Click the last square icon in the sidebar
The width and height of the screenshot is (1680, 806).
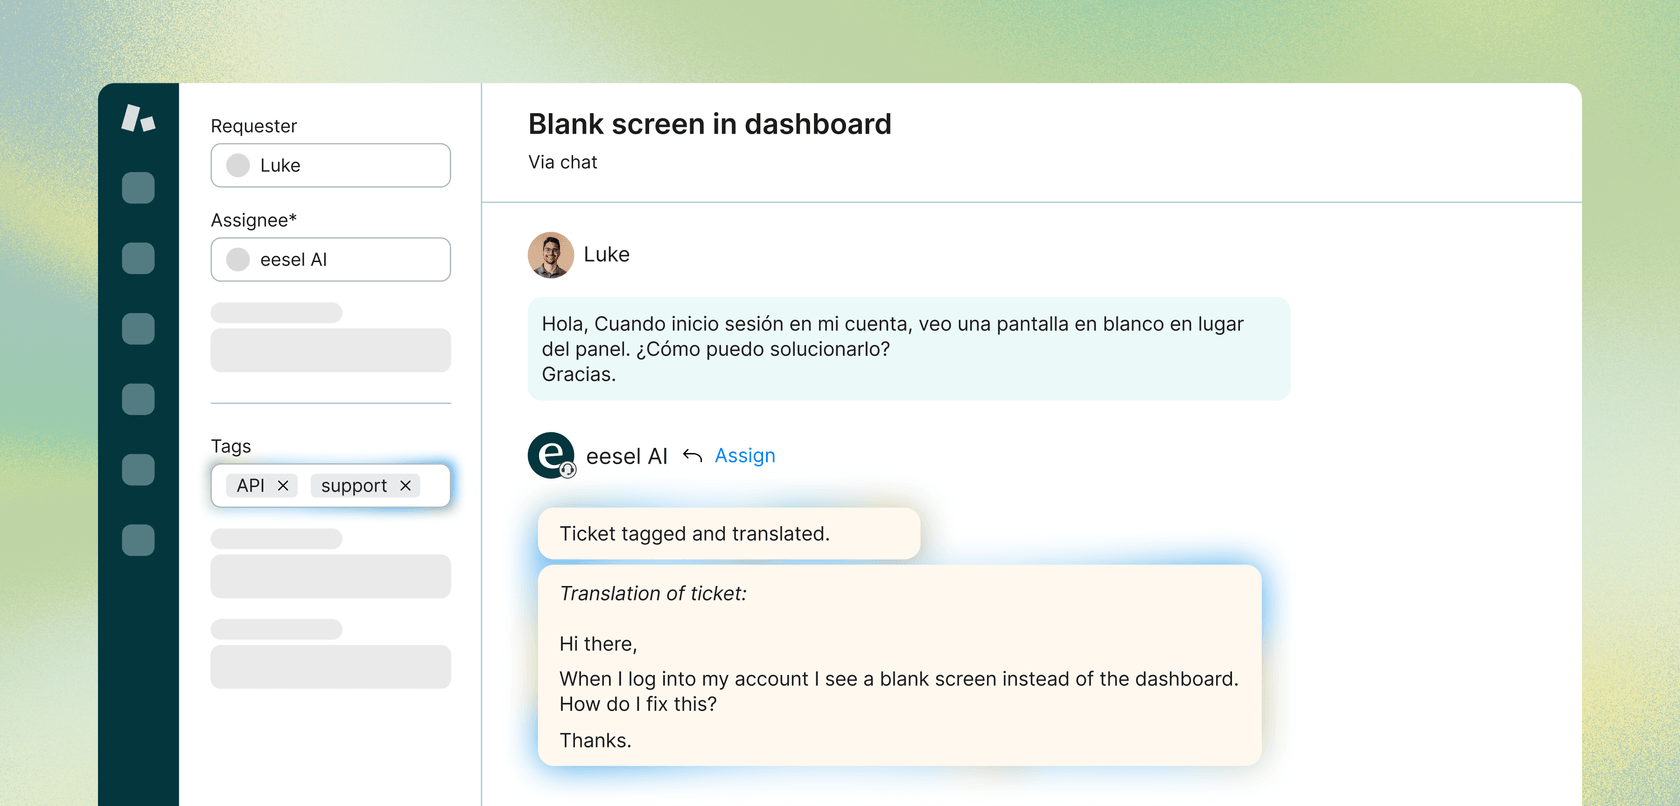pos(138,540)
